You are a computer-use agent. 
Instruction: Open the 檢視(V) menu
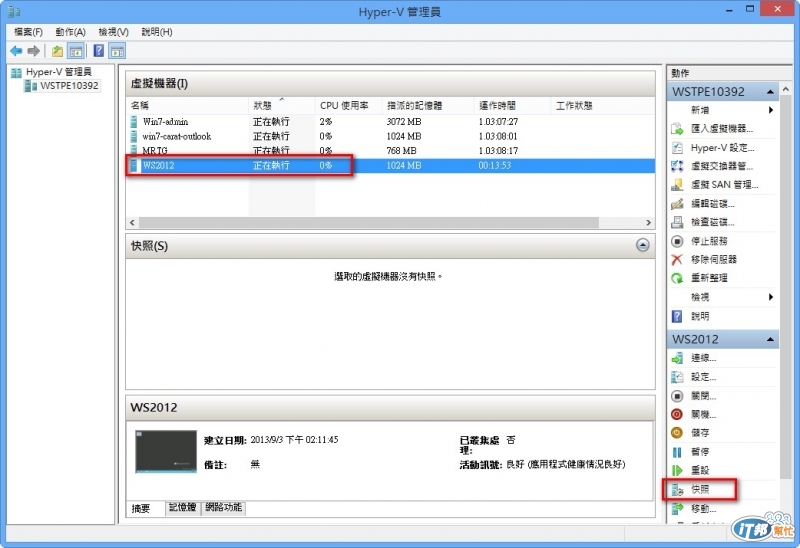pyautogui.click(x=113, y=32)
